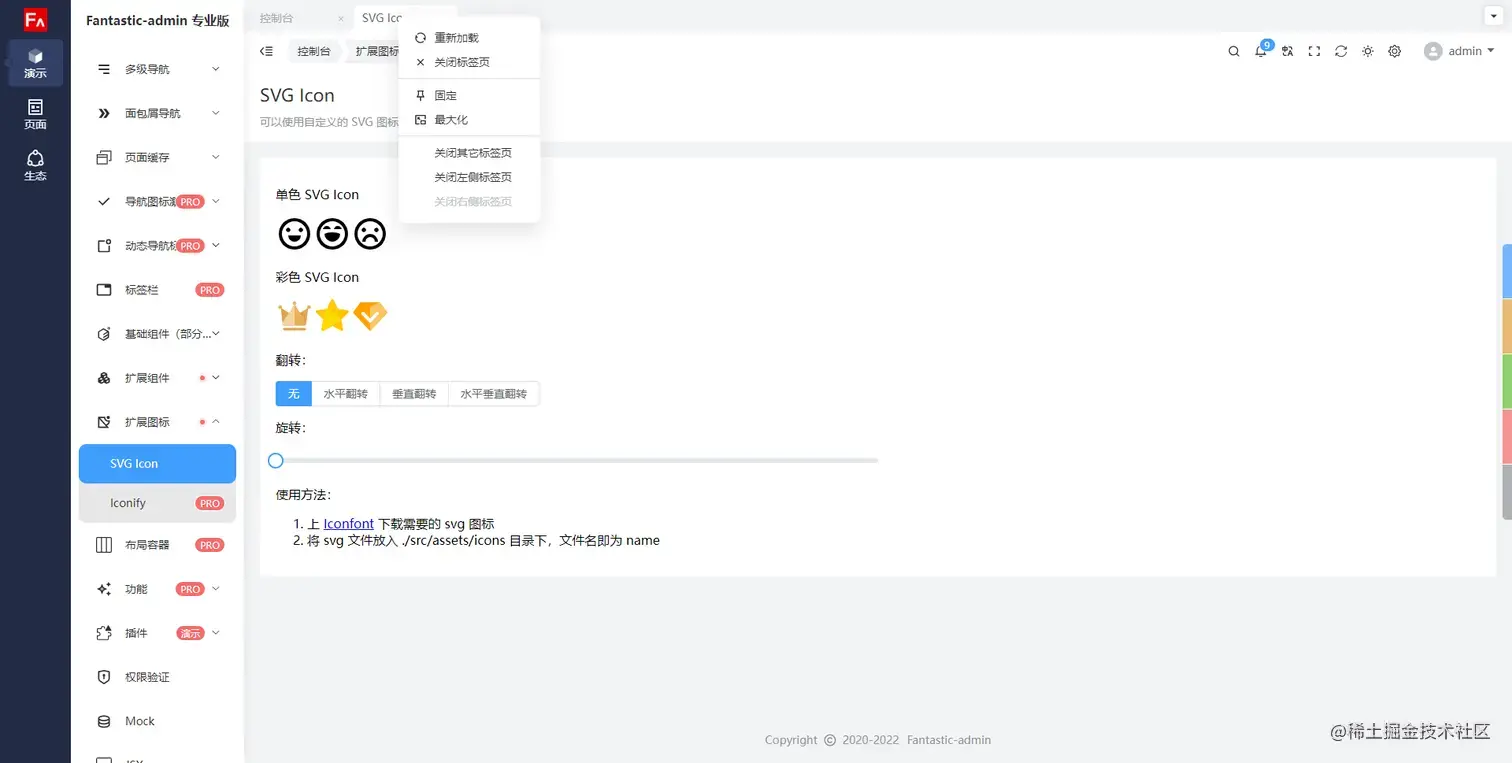The image size is (1512, 763).
Task: Expand 页面缓存 menu
Action: pos(160,157)
